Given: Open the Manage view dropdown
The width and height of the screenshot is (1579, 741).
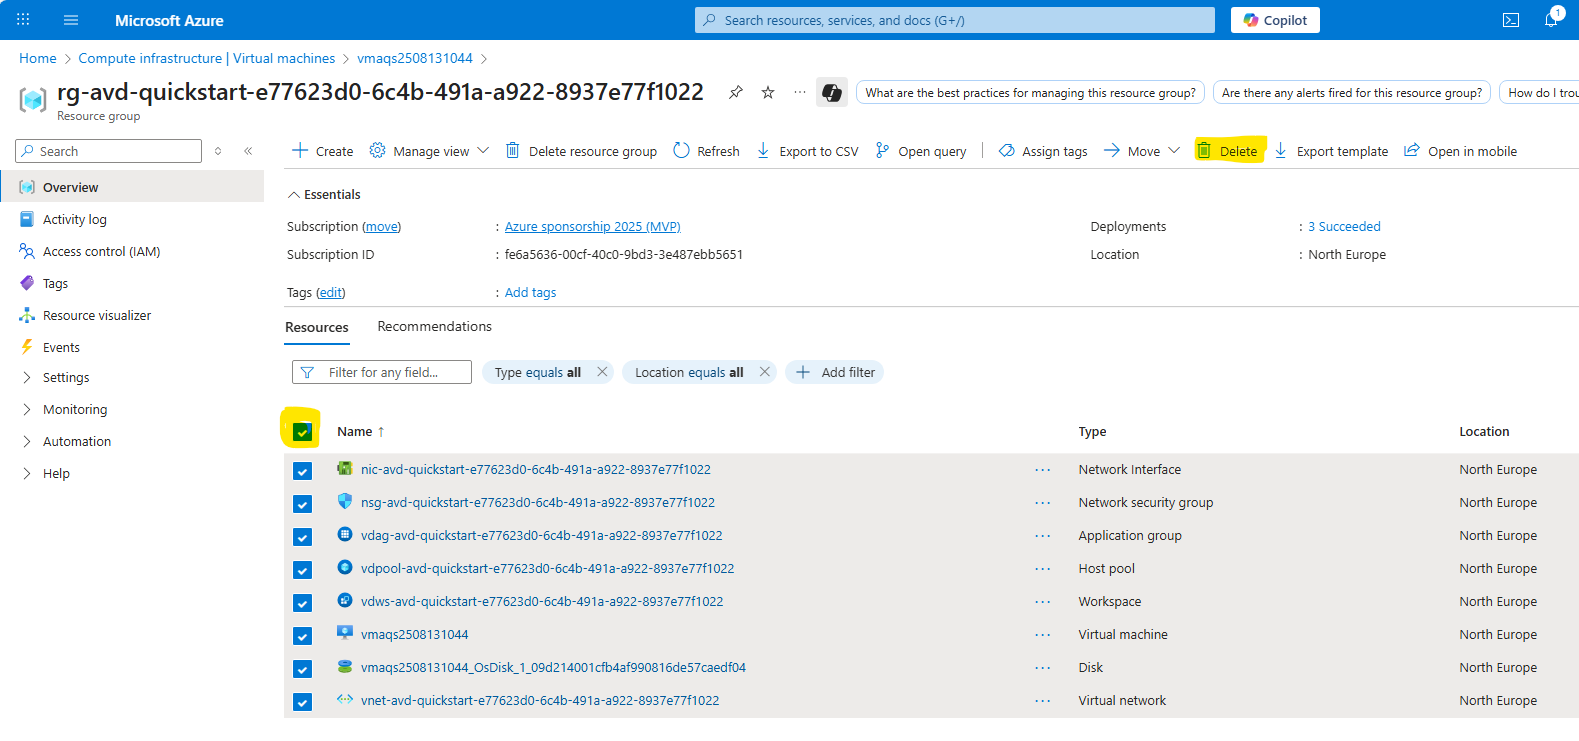Looking at the screenshot, I should [429, 151].
